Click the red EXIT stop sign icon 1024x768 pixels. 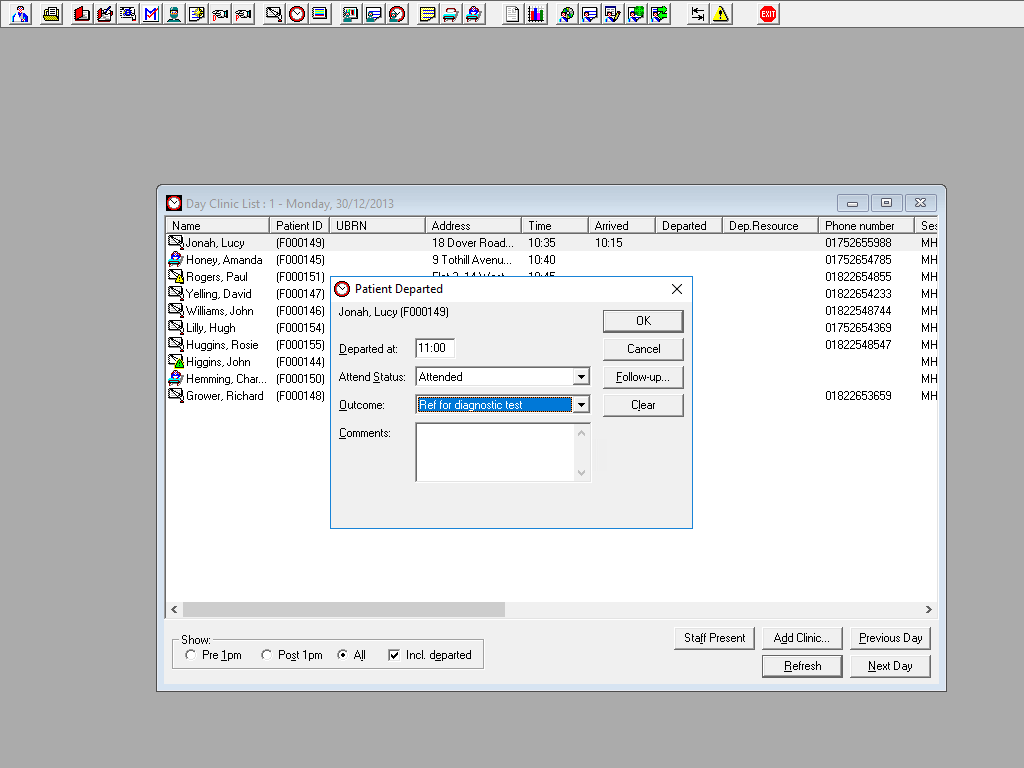click(768, 14)
